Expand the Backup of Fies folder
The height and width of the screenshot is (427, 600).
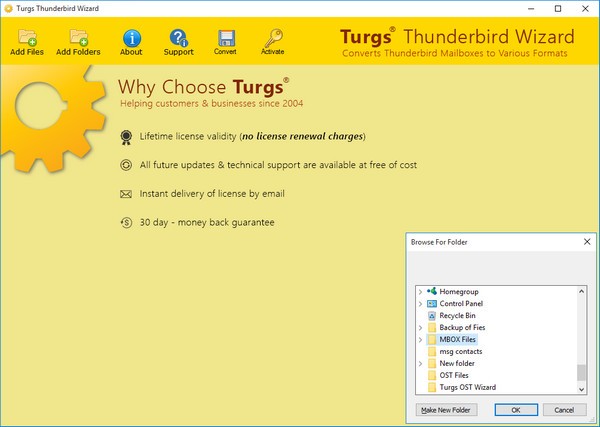[420, 327]
